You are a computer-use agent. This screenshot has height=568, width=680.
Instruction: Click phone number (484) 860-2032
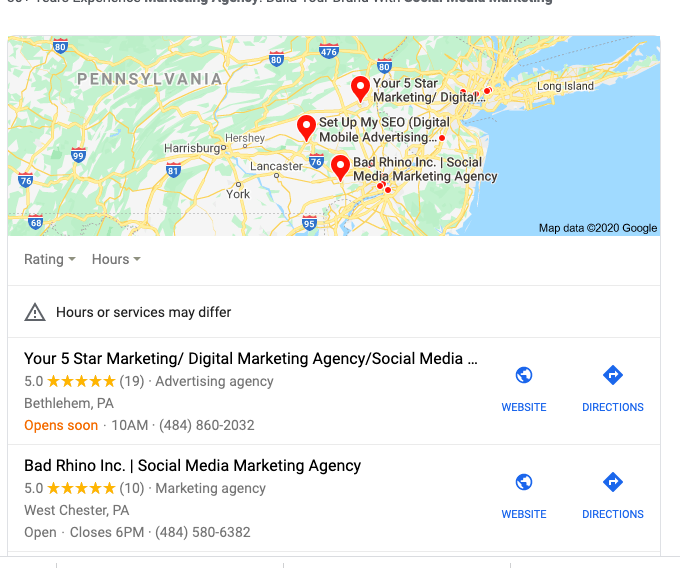pos(206,425)
